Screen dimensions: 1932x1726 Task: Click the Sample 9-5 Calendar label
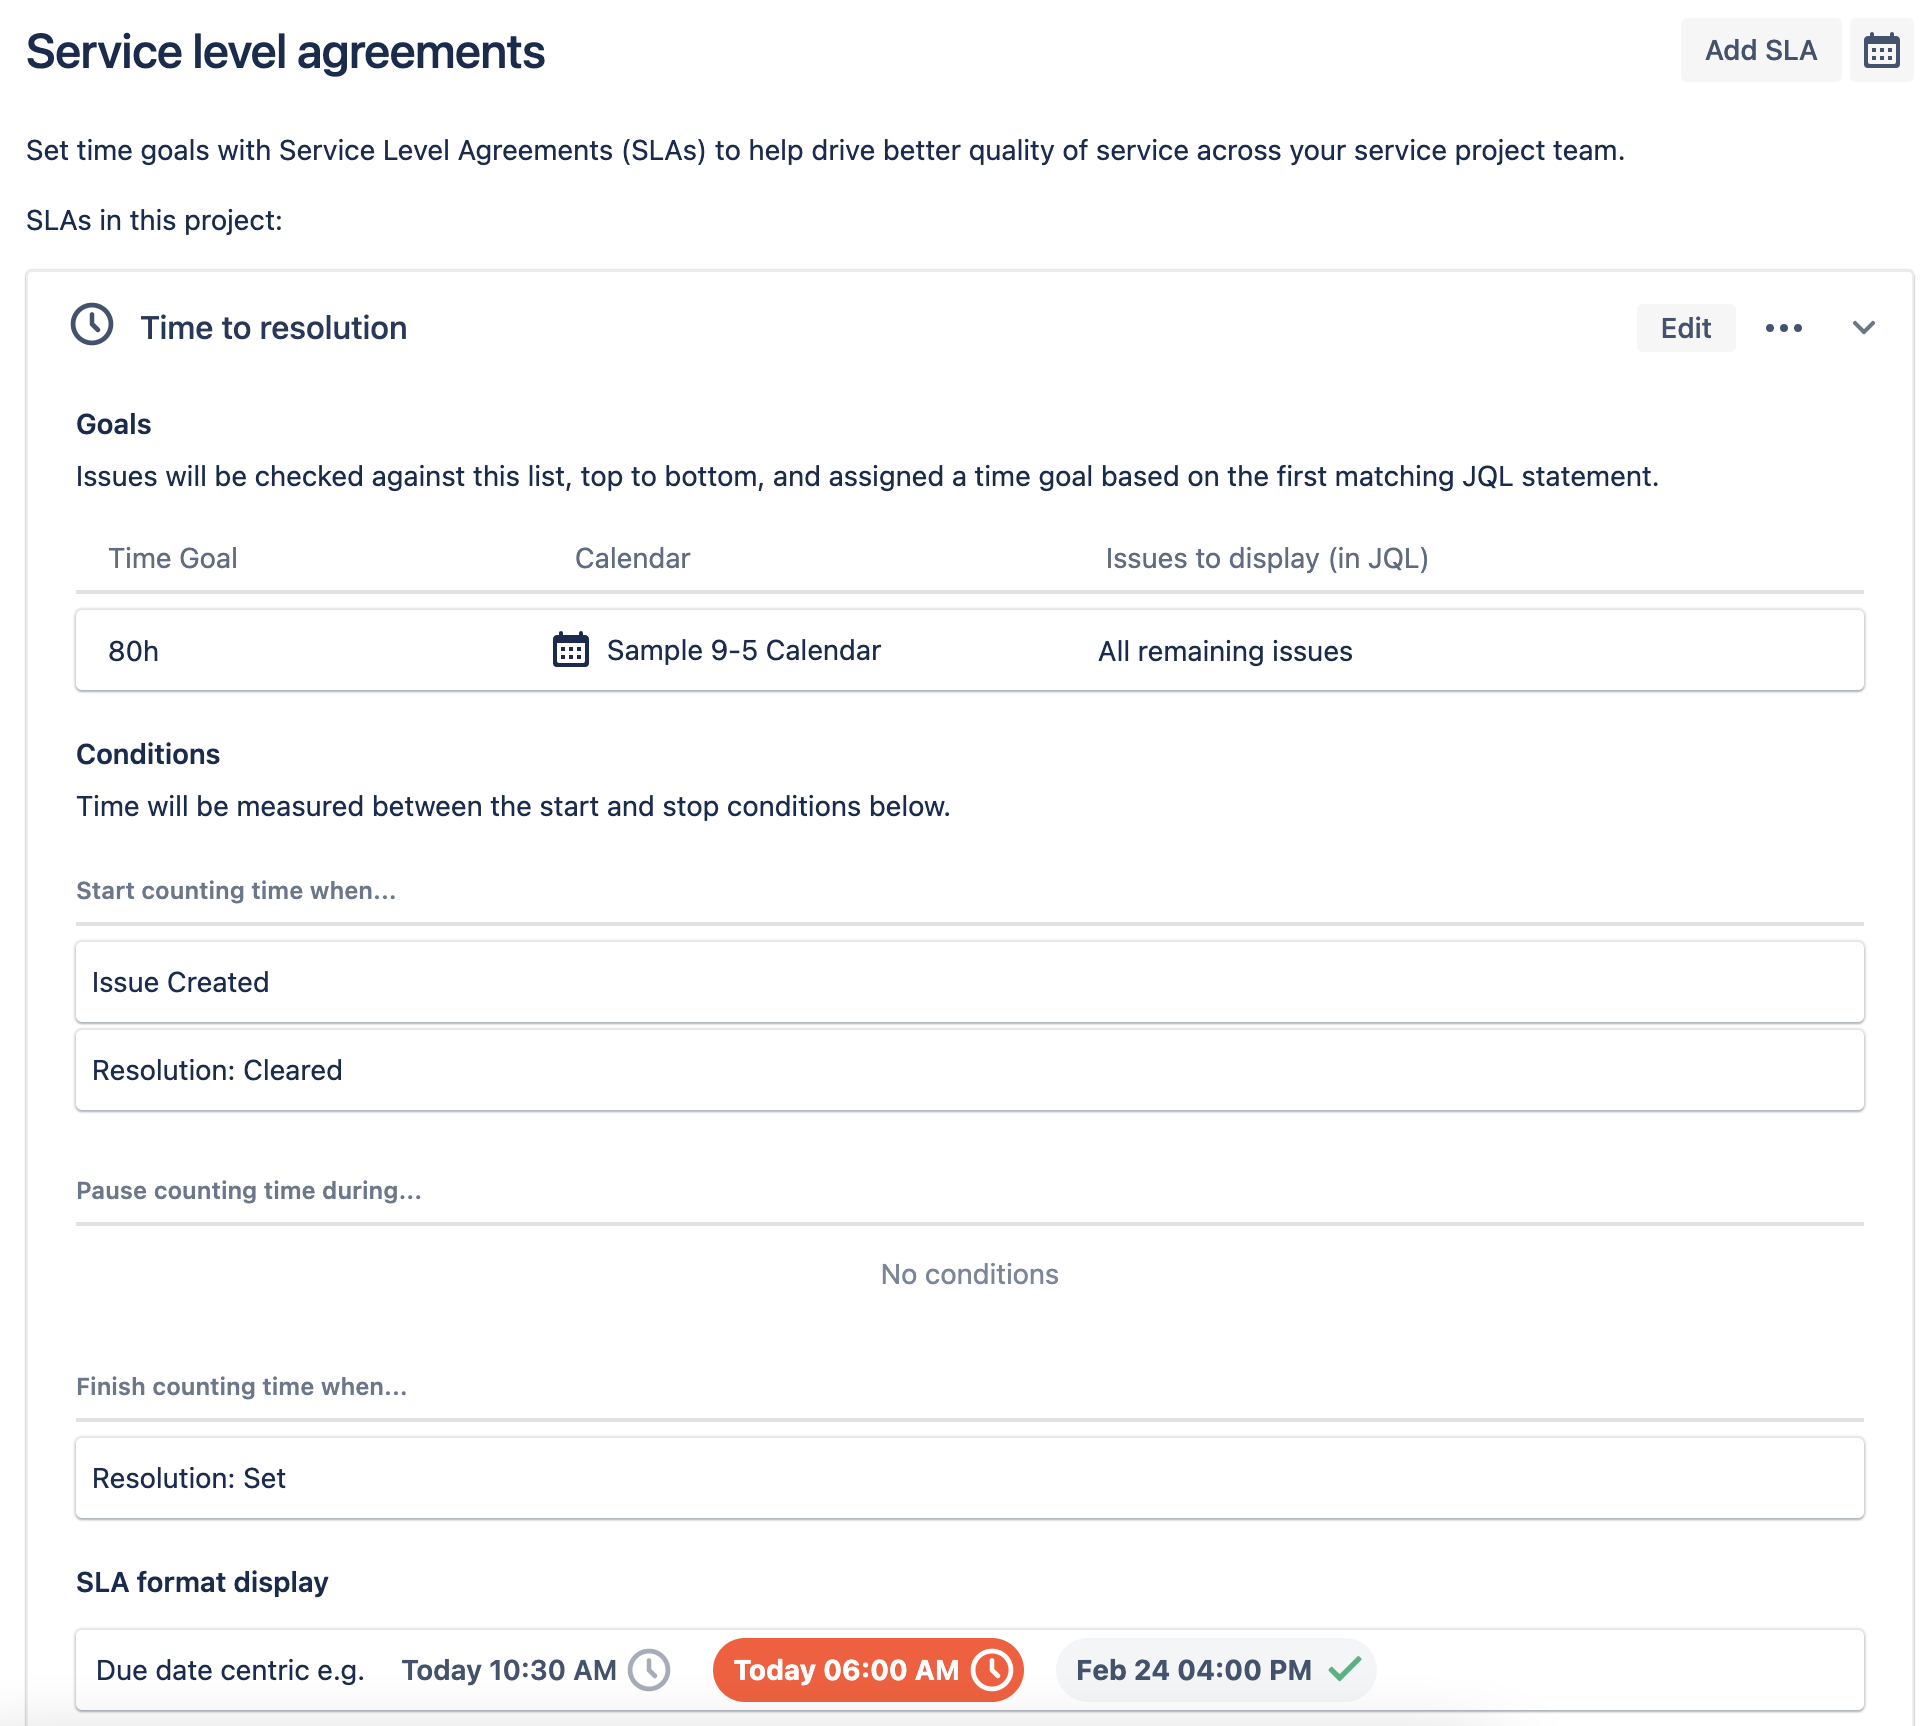743,651
